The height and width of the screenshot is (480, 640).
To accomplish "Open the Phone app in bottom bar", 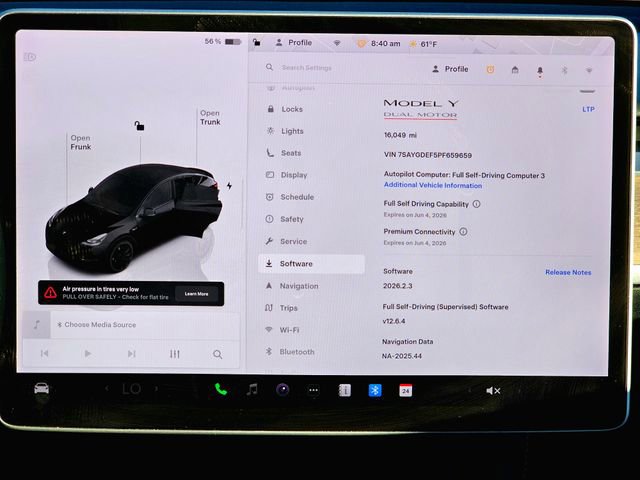I will (221, 389).
